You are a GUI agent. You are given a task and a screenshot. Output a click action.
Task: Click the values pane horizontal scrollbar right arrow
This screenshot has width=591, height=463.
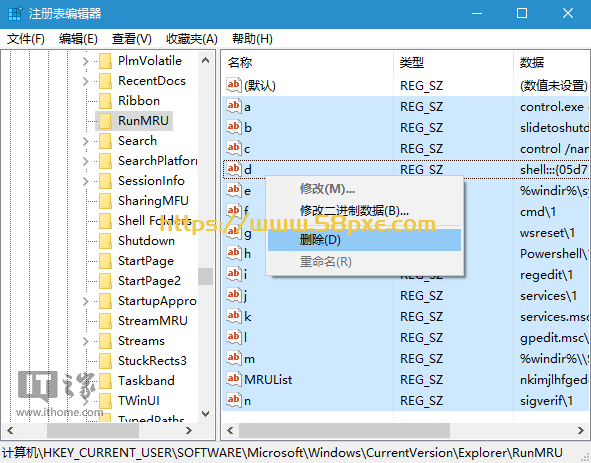click(581, 430)
